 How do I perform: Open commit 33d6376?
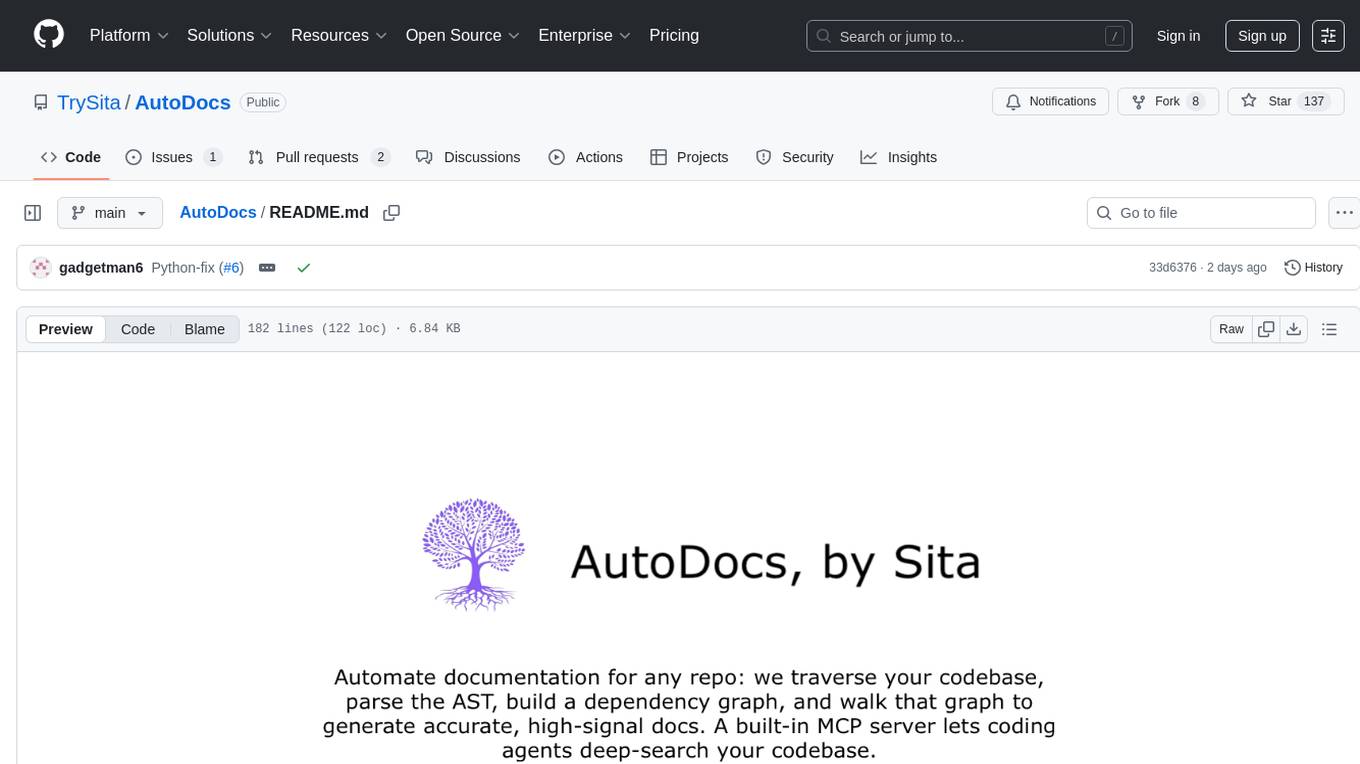[1173, 268]
